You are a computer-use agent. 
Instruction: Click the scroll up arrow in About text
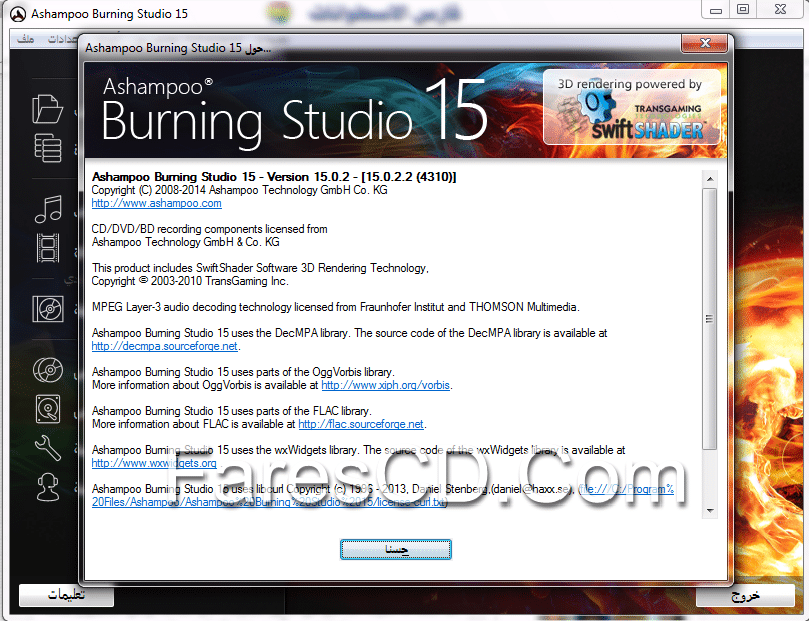710,179
